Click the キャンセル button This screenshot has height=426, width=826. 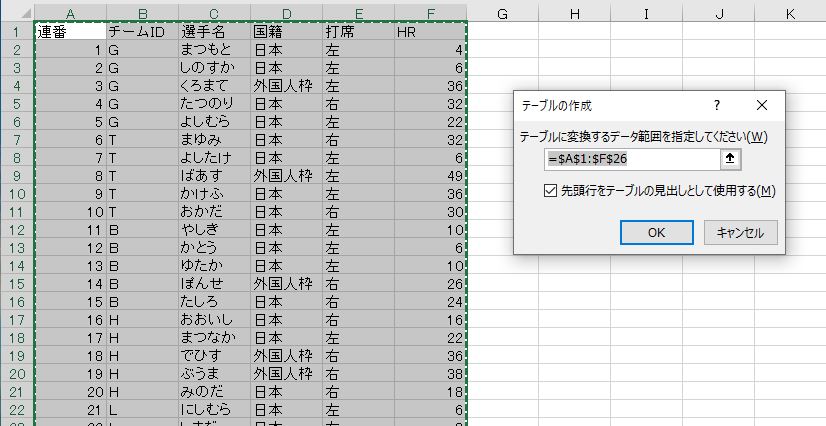click(x=740, y=233)
